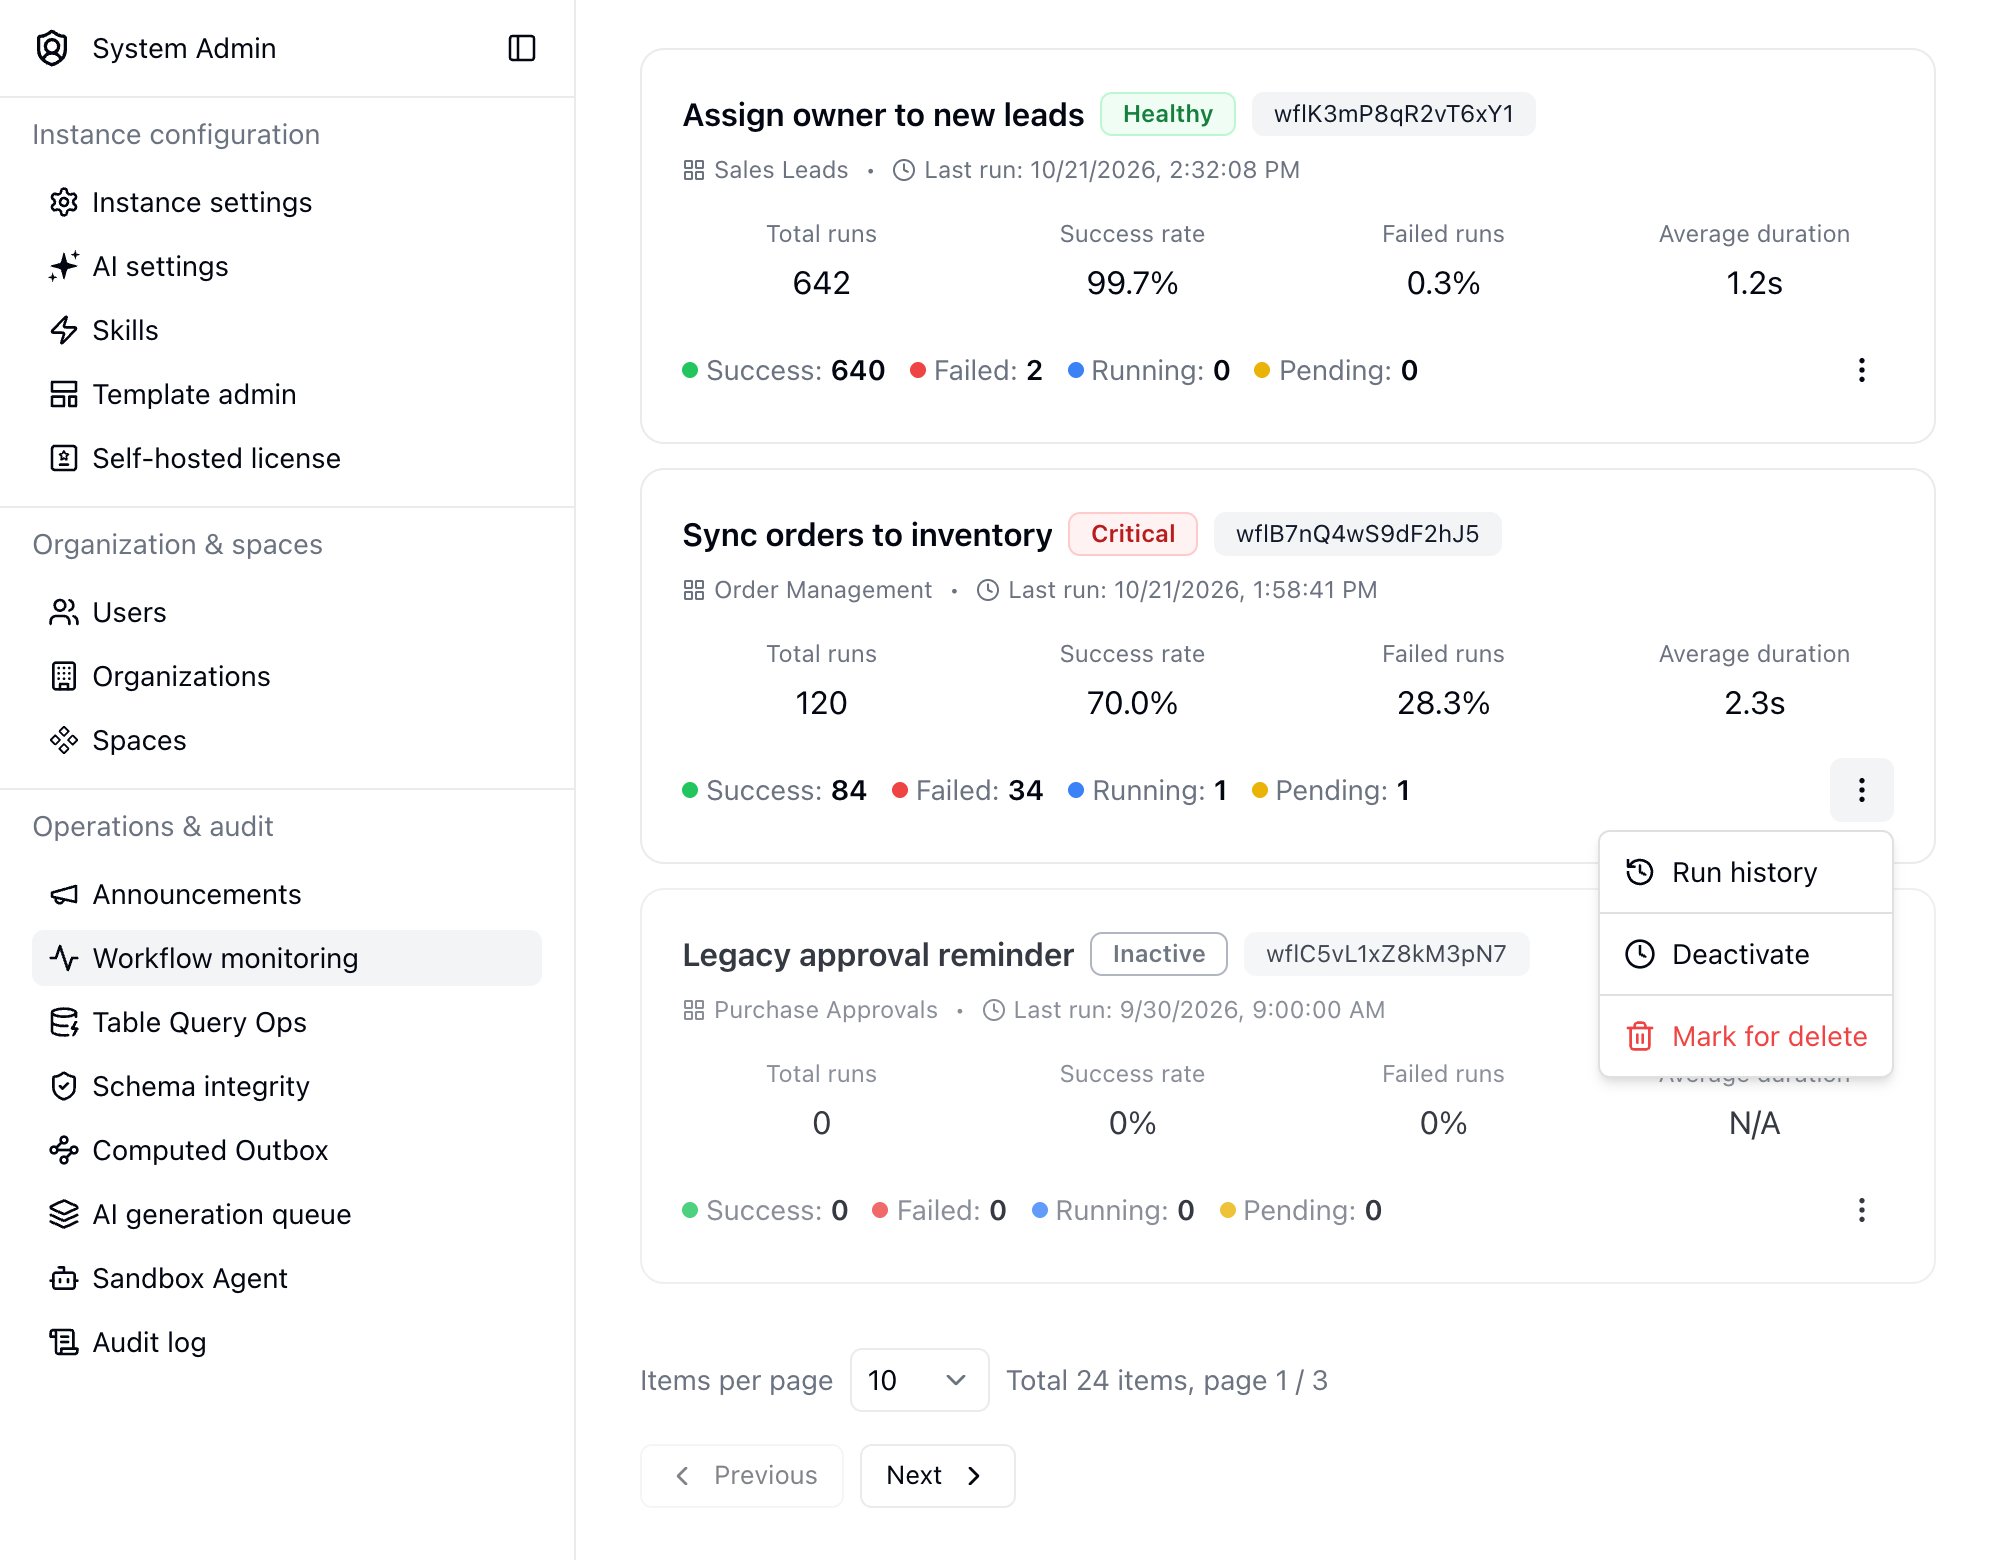The width and height of the screenshot is (2000, 1560).
Task: Click the Sync orders to inventory title
Action: point(867,535)
